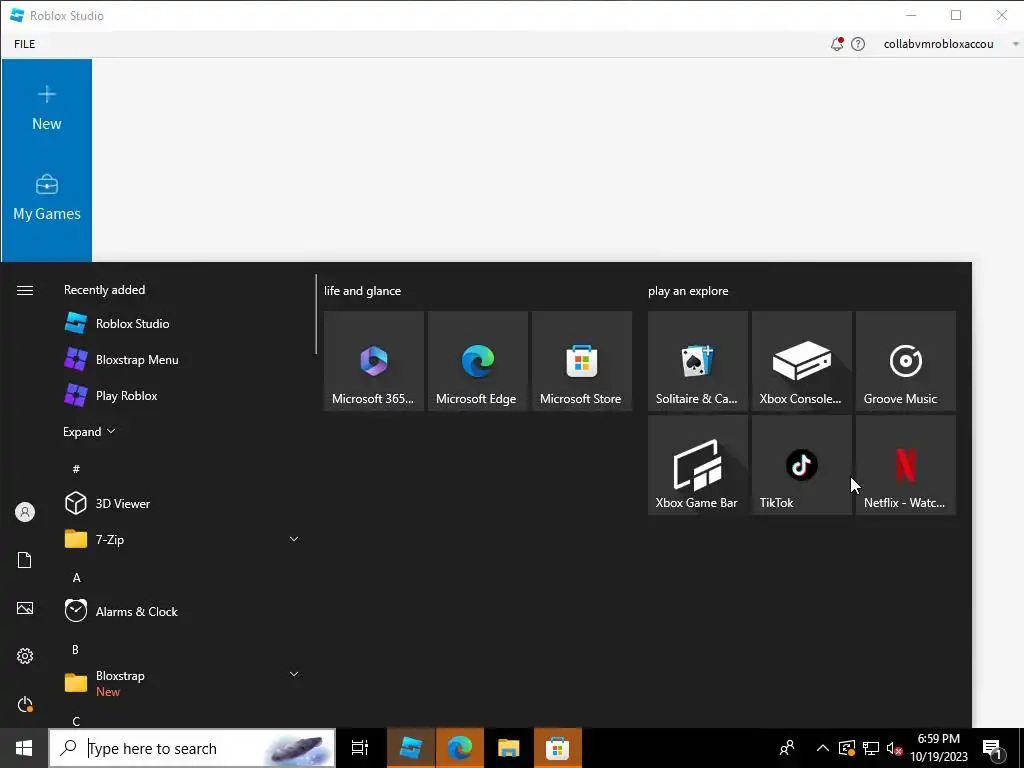
Task: Open the Groove Music tile
Action: pyautogui.click(x=906, y=360)
